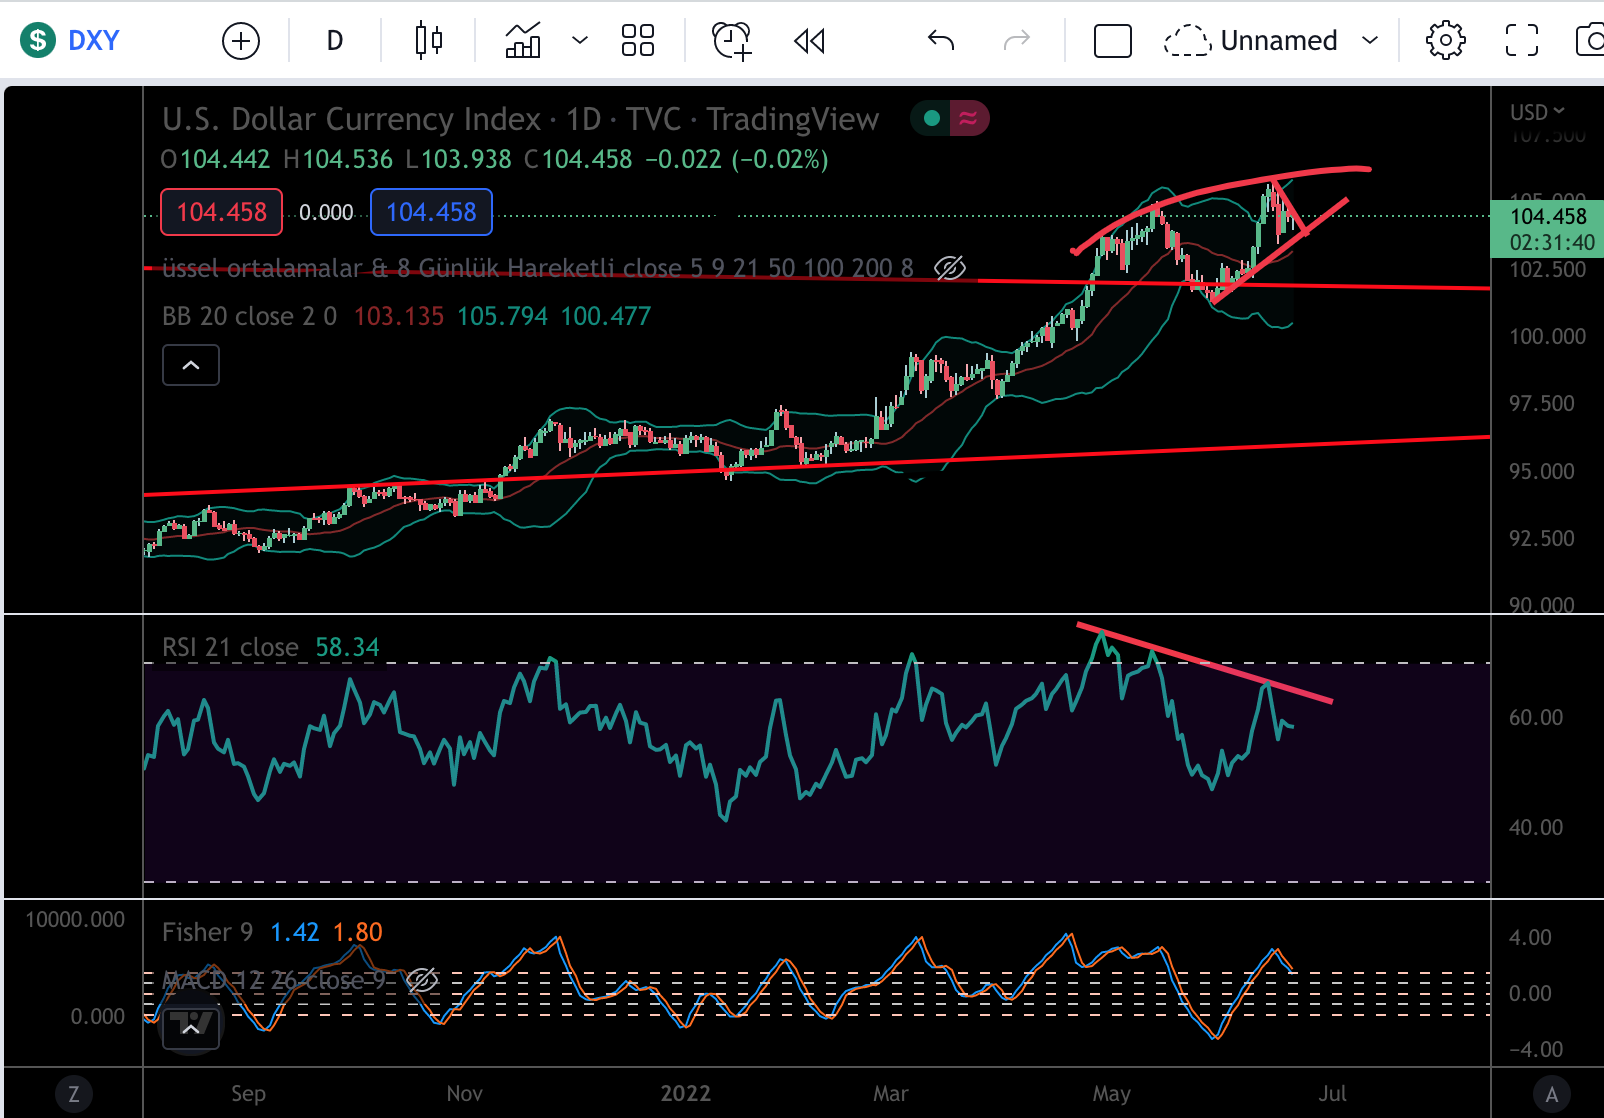Click the Mar label on time axis
1604x1118 pixels.
tap(890, 1093)
